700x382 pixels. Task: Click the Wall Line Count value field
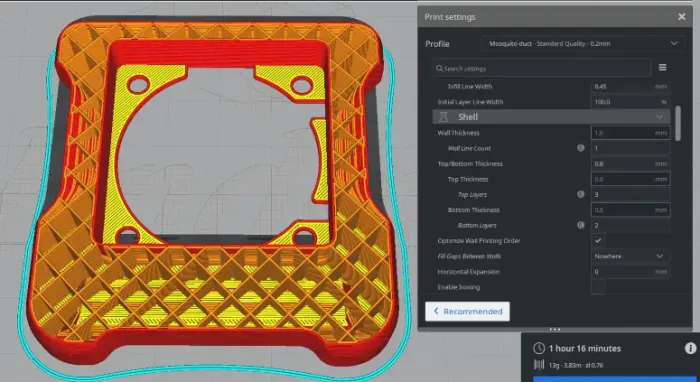[x=630, y=148]
